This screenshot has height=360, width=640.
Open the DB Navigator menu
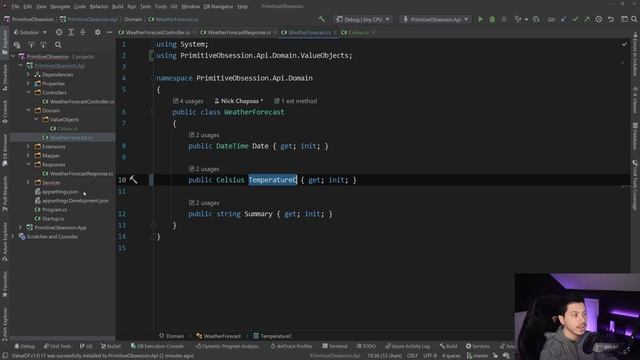coord(218,7)
